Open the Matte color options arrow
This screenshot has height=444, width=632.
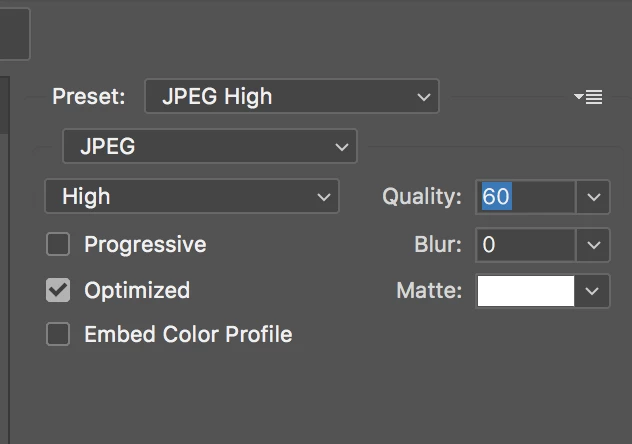594,291
